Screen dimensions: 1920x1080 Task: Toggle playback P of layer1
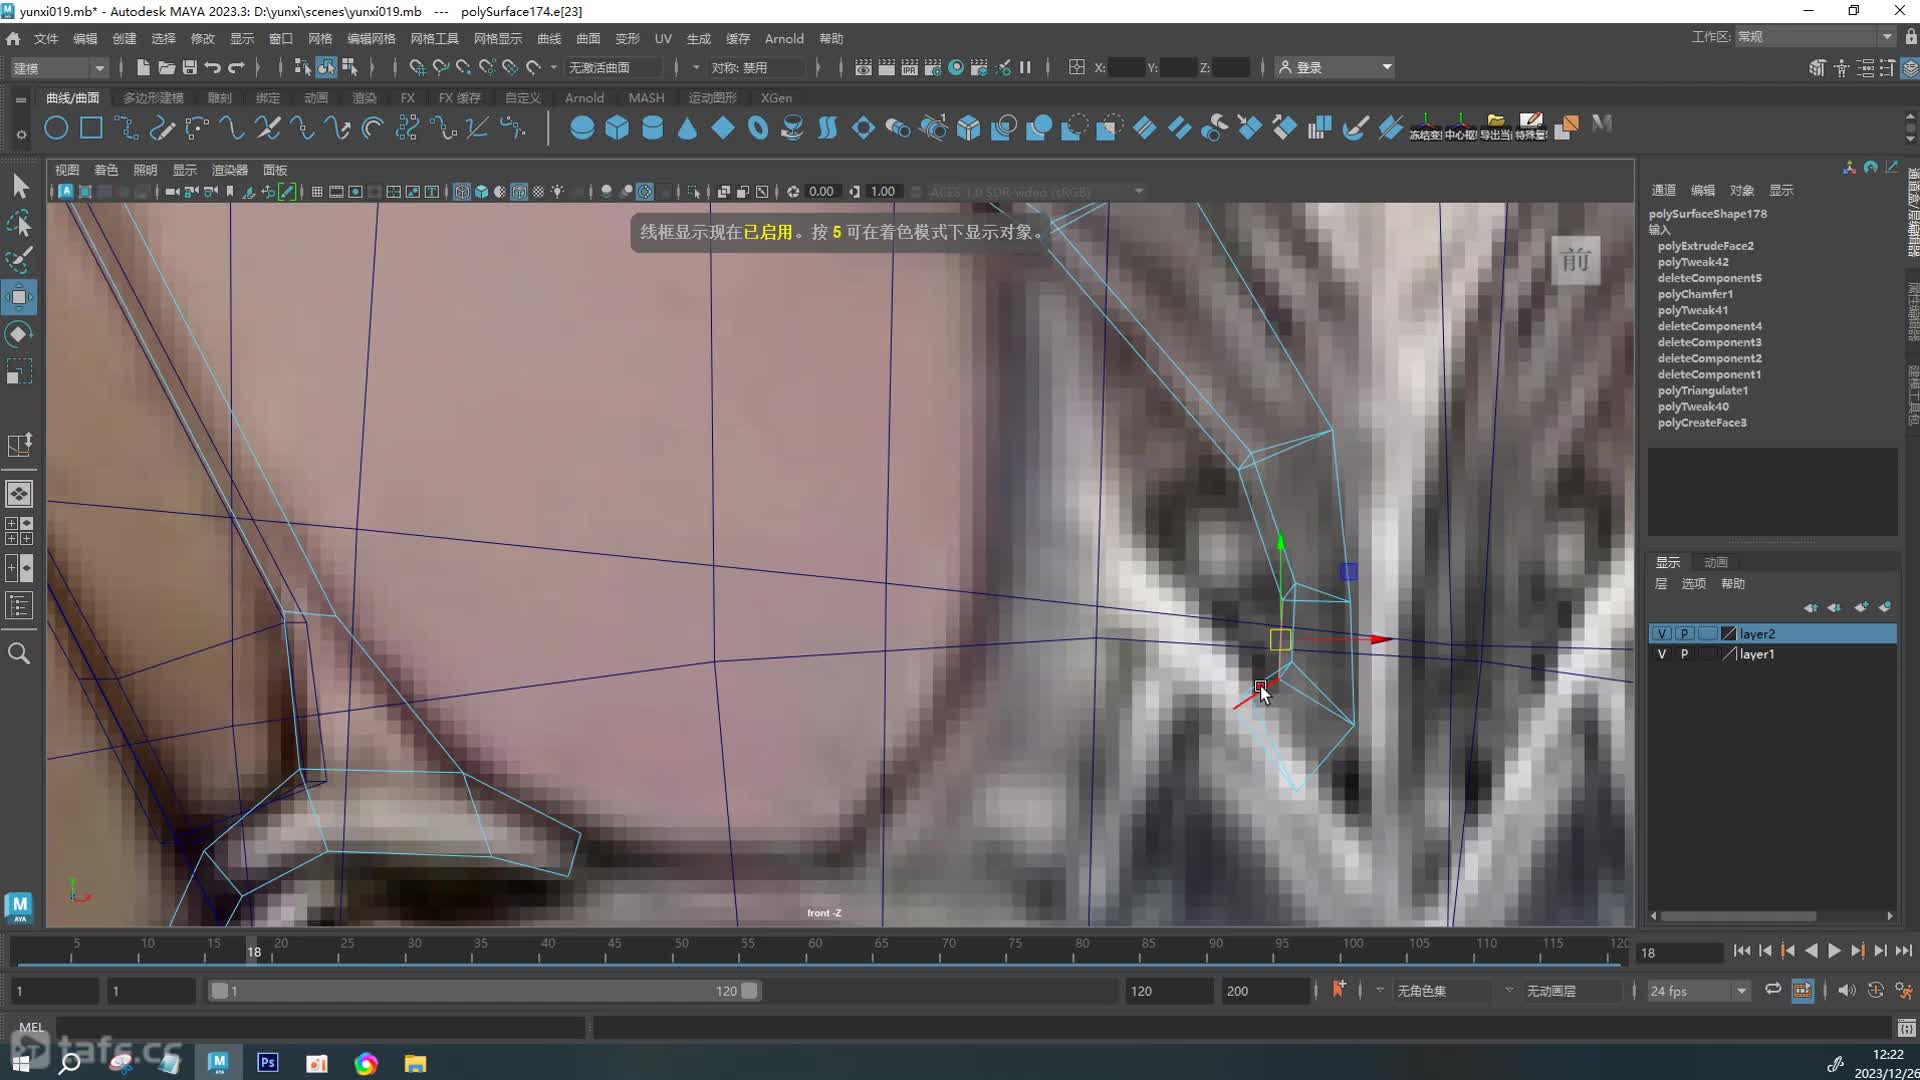point(1685,654)
